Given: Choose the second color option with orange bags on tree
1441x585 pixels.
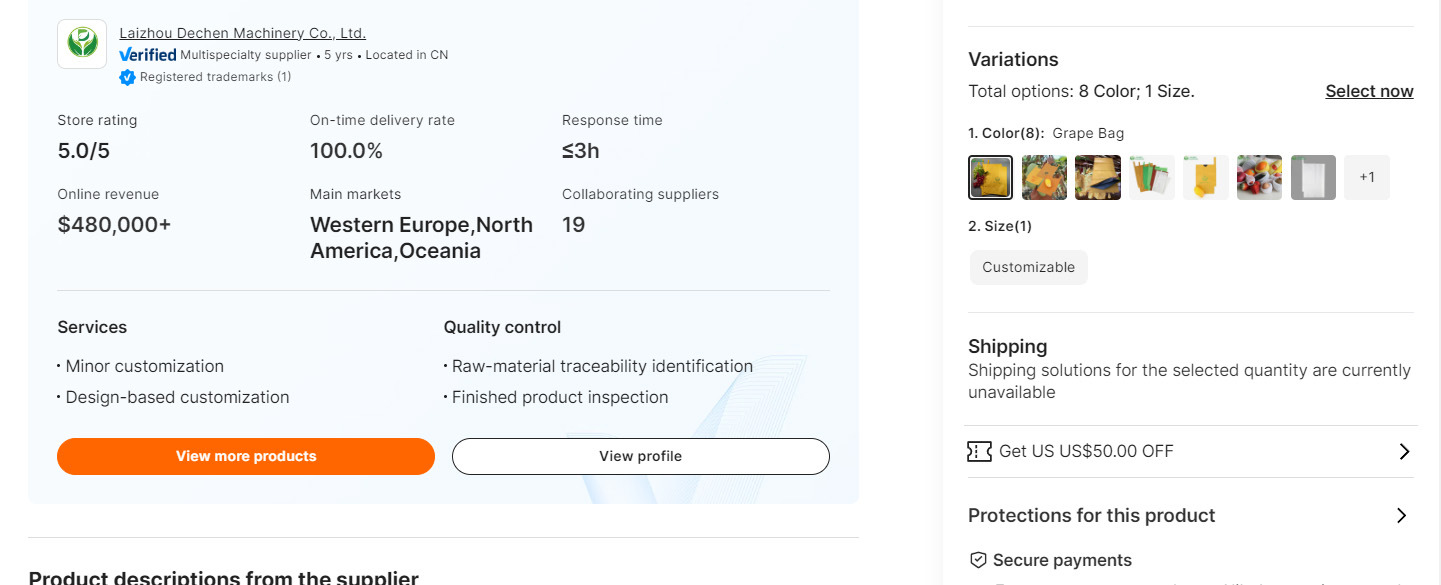Looking at the screenshot, I should pyautogui.click(x=1044, y=178).
